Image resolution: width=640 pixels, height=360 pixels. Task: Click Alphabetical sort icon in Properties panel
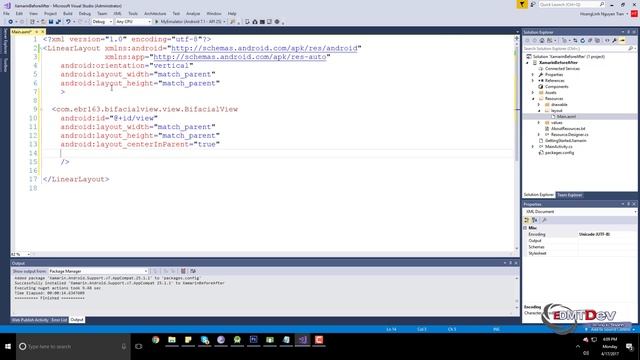535,220
